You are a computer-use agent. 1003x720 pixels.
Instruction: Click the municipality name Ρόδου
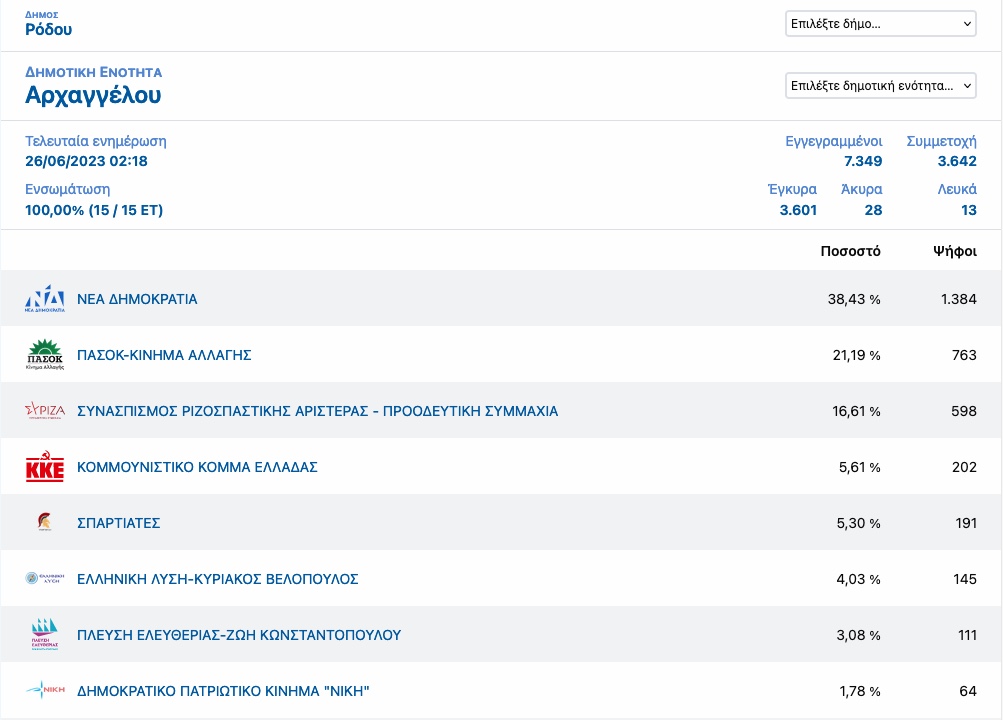click(x=49, y=29)
